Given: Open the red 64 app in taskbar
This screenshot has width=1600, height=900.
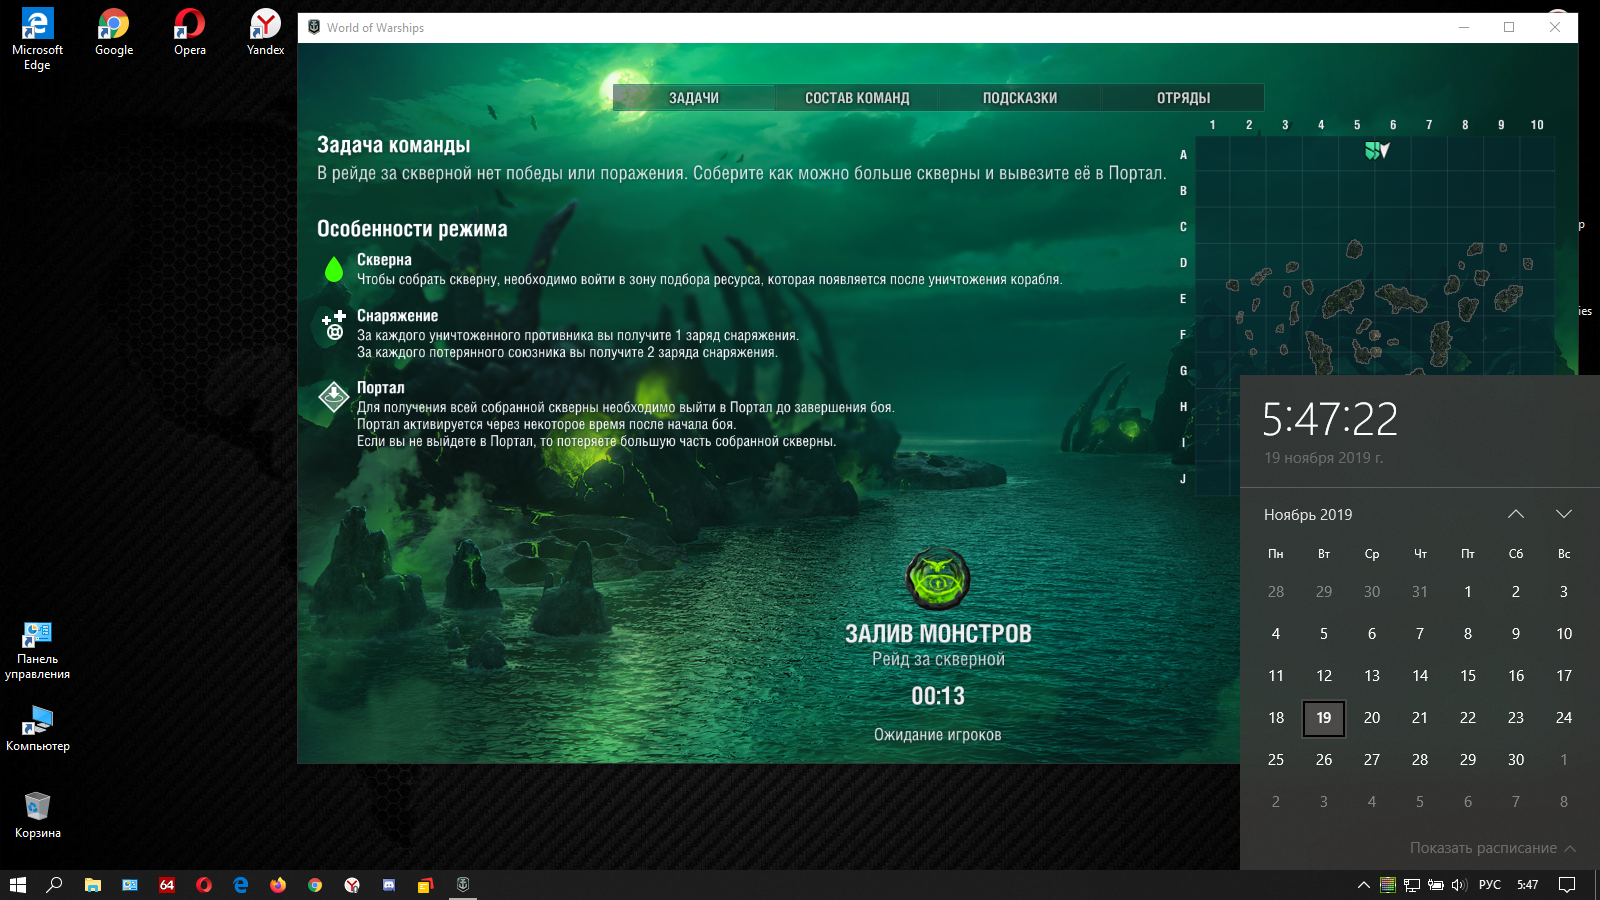Looking at the screenshot, I should 167,885.
